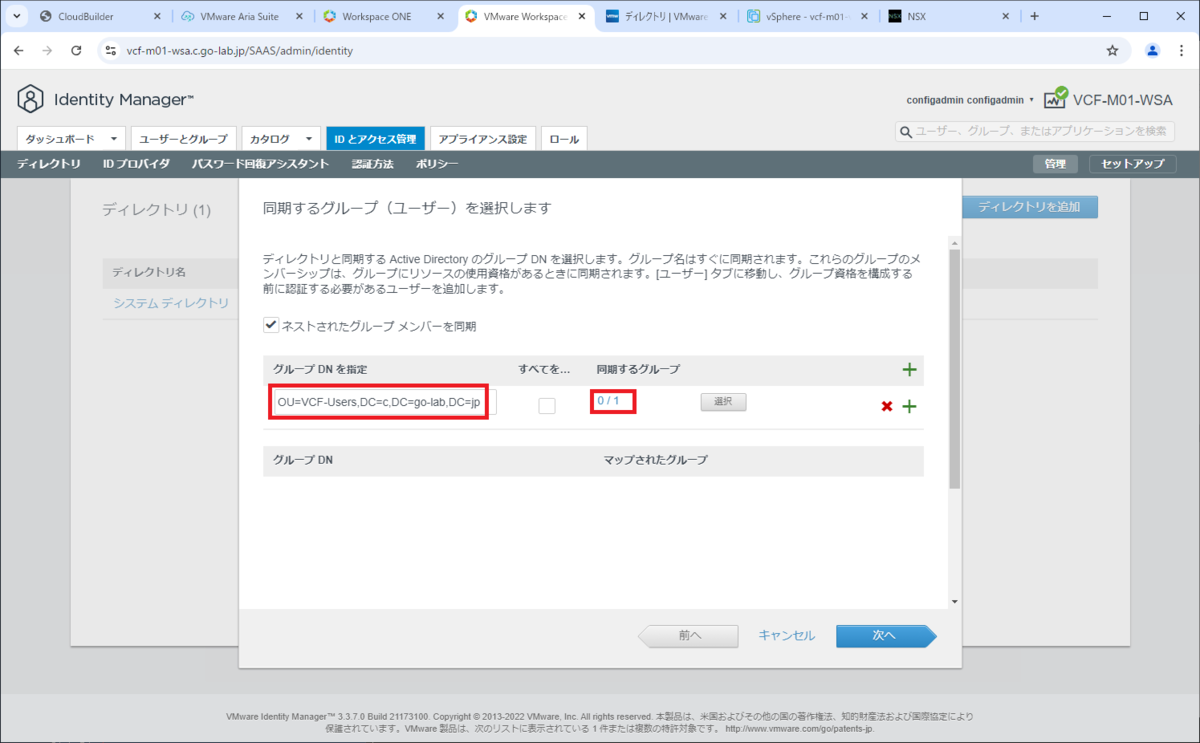
Task: Click the 前へ back button
Action: coord(688,636)
